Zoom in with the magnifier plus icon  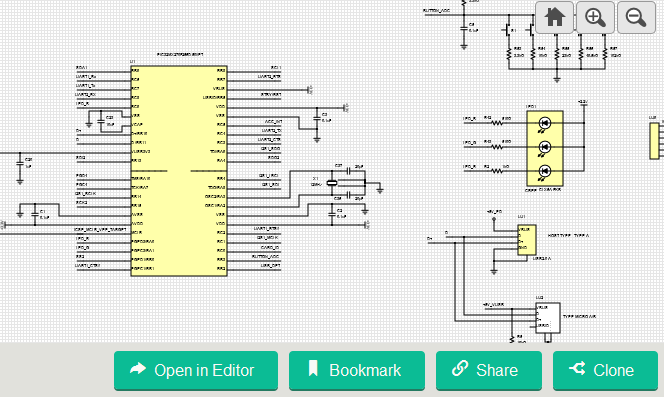(x=595, y=17)
